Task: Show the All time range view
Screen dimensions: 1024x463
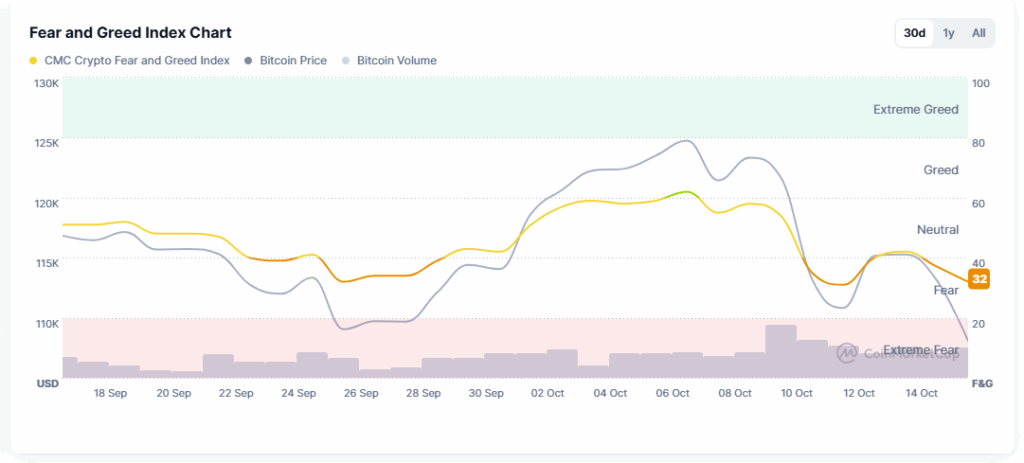Action: click(978, 33)
